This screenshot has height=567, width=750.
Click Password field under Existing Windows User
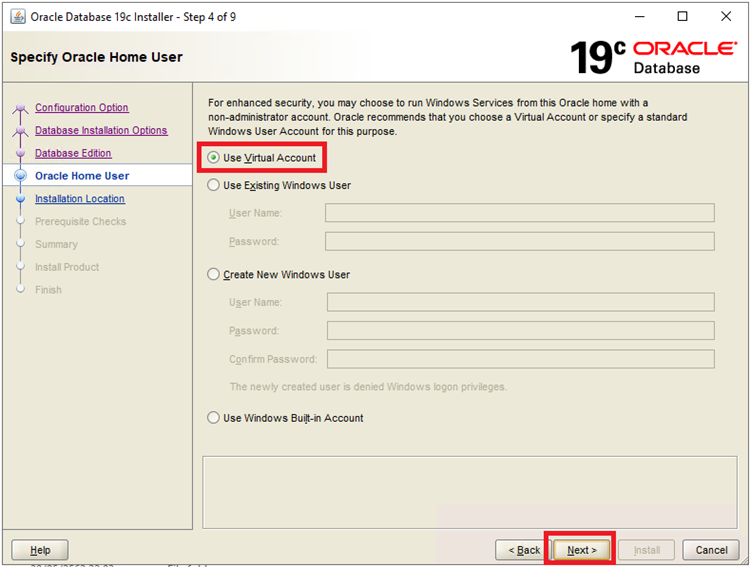click(520, 241)
